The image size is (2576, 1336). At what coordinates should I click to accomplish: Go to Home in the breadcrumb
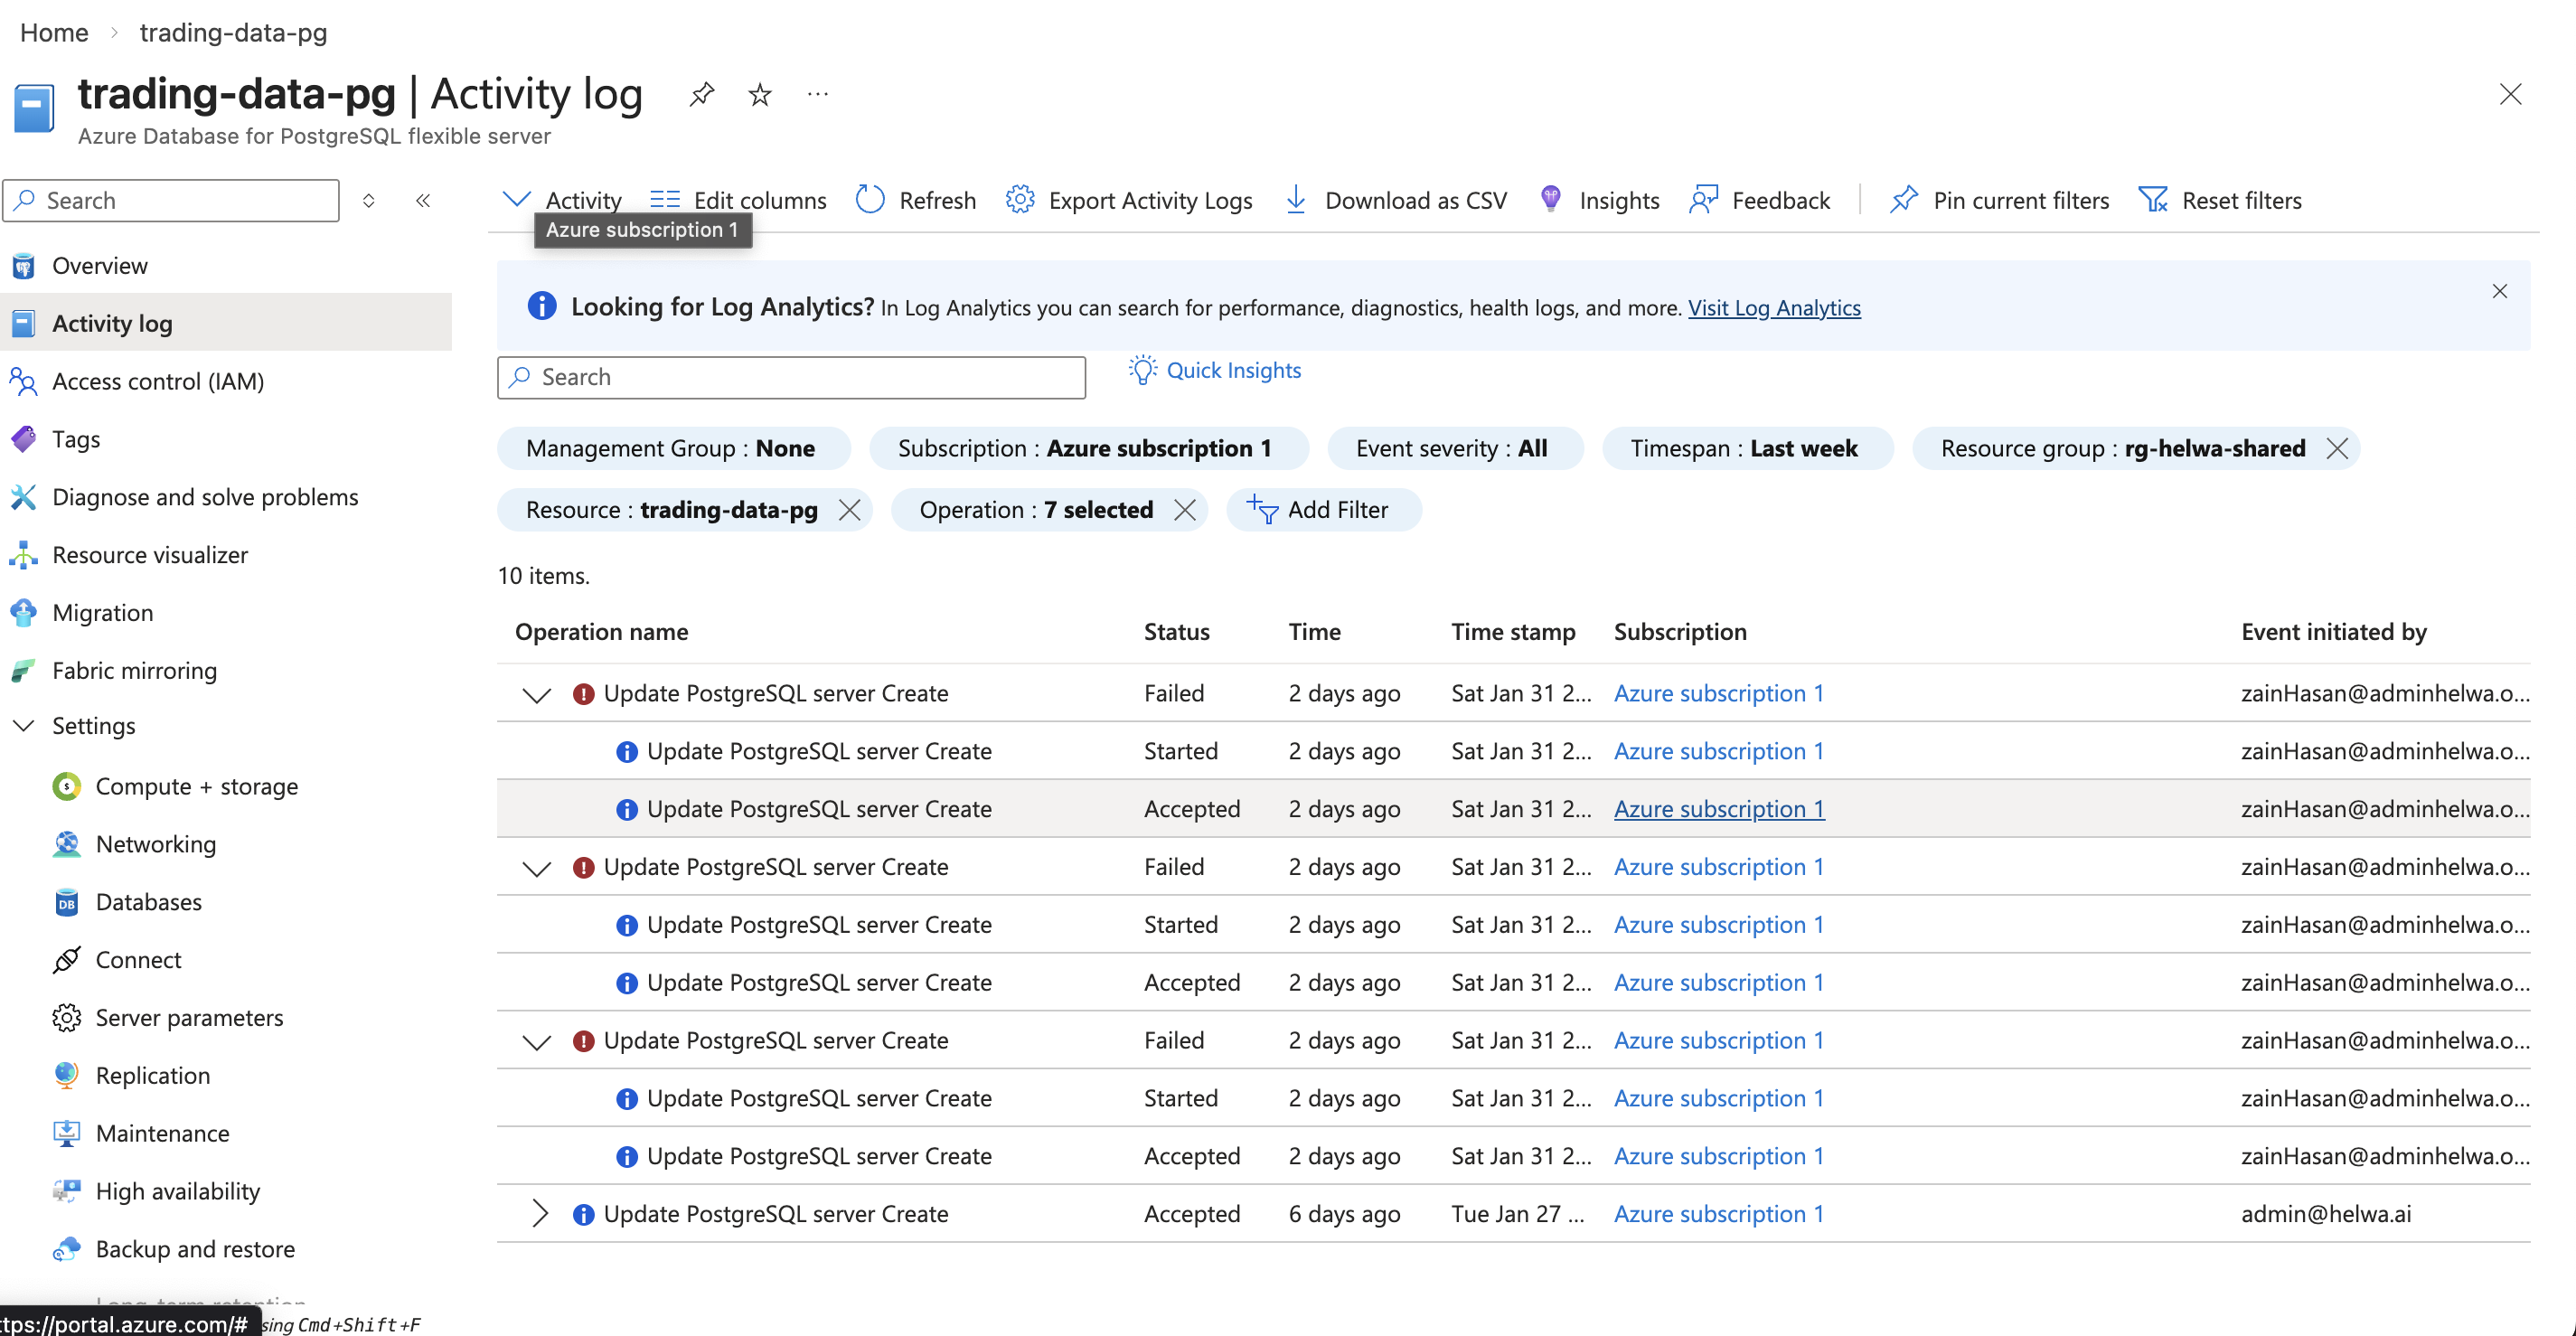54,33
